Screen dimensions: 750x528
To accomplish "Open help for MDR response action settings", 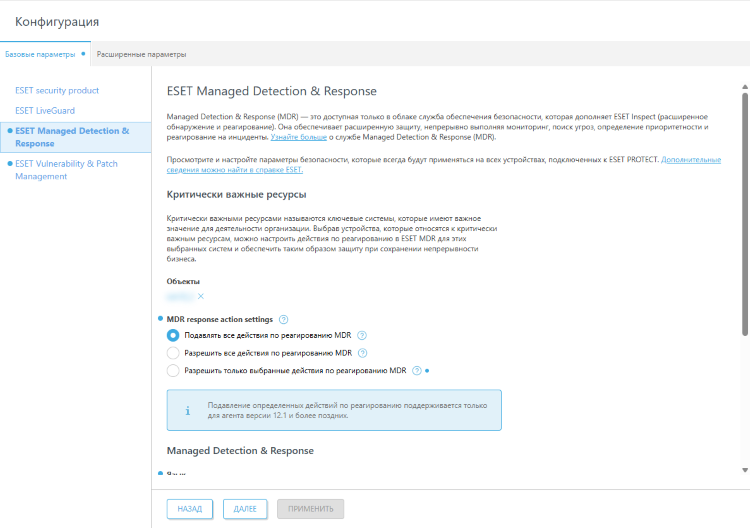I will click(x=284, y=319).
